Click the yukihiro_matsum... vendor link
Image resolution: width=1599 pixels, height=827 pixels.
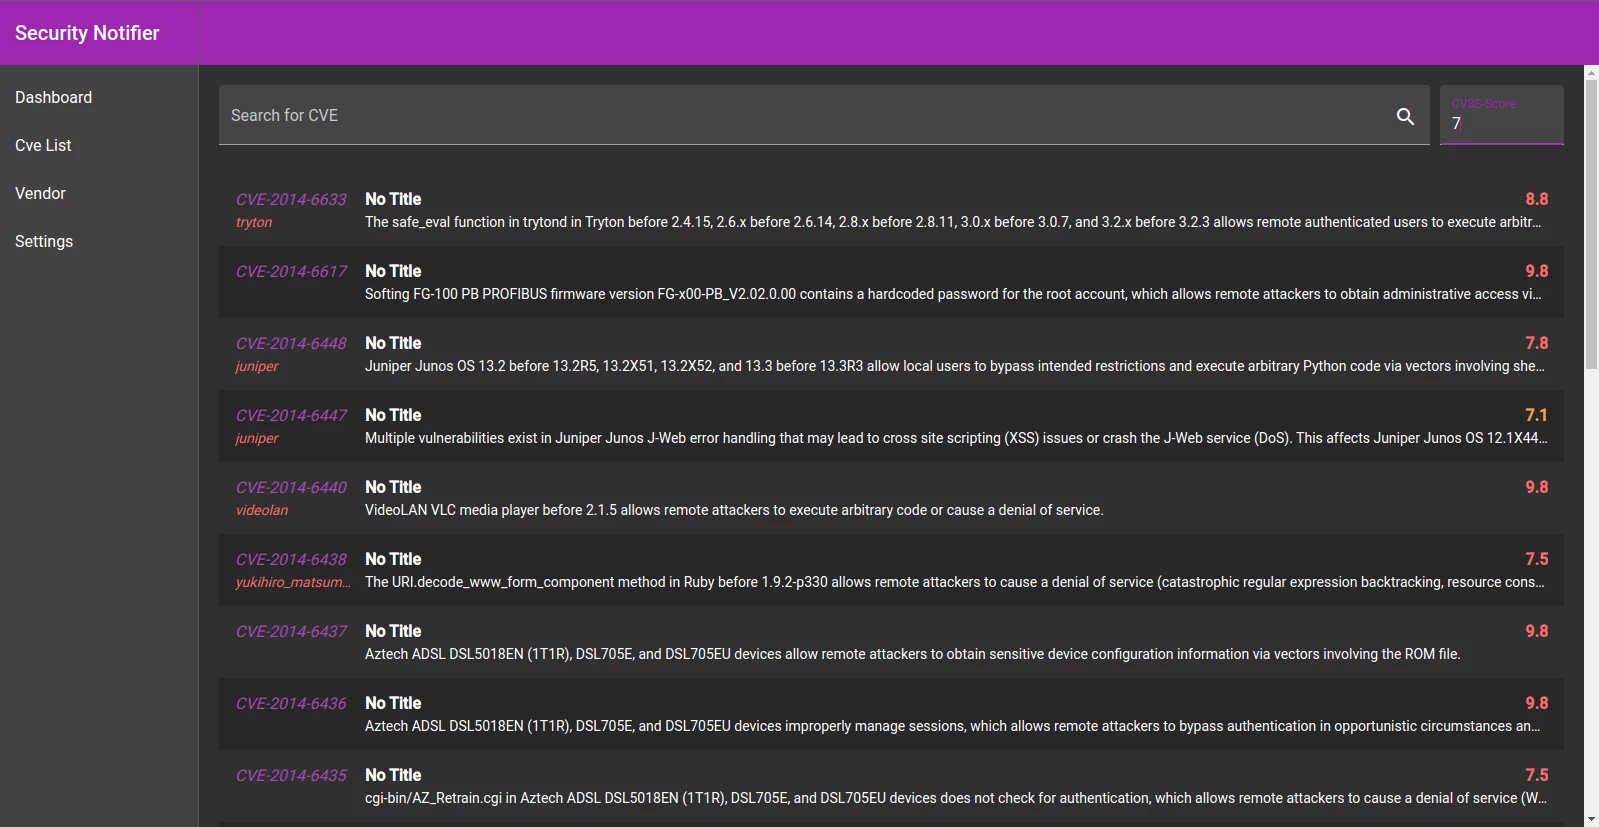point(293,582)
